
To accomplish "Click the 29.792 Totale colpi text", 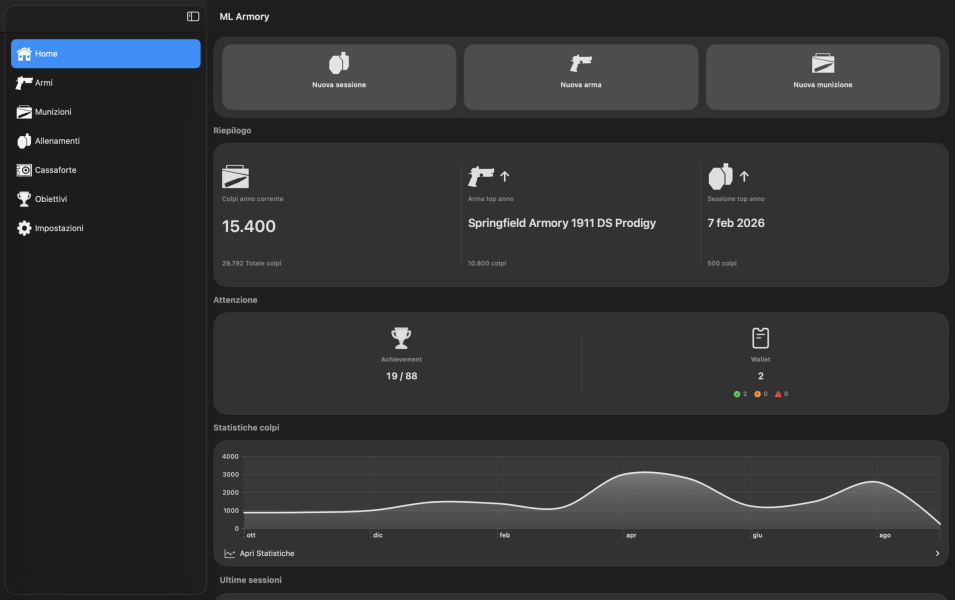I will [x=252, y=263].
